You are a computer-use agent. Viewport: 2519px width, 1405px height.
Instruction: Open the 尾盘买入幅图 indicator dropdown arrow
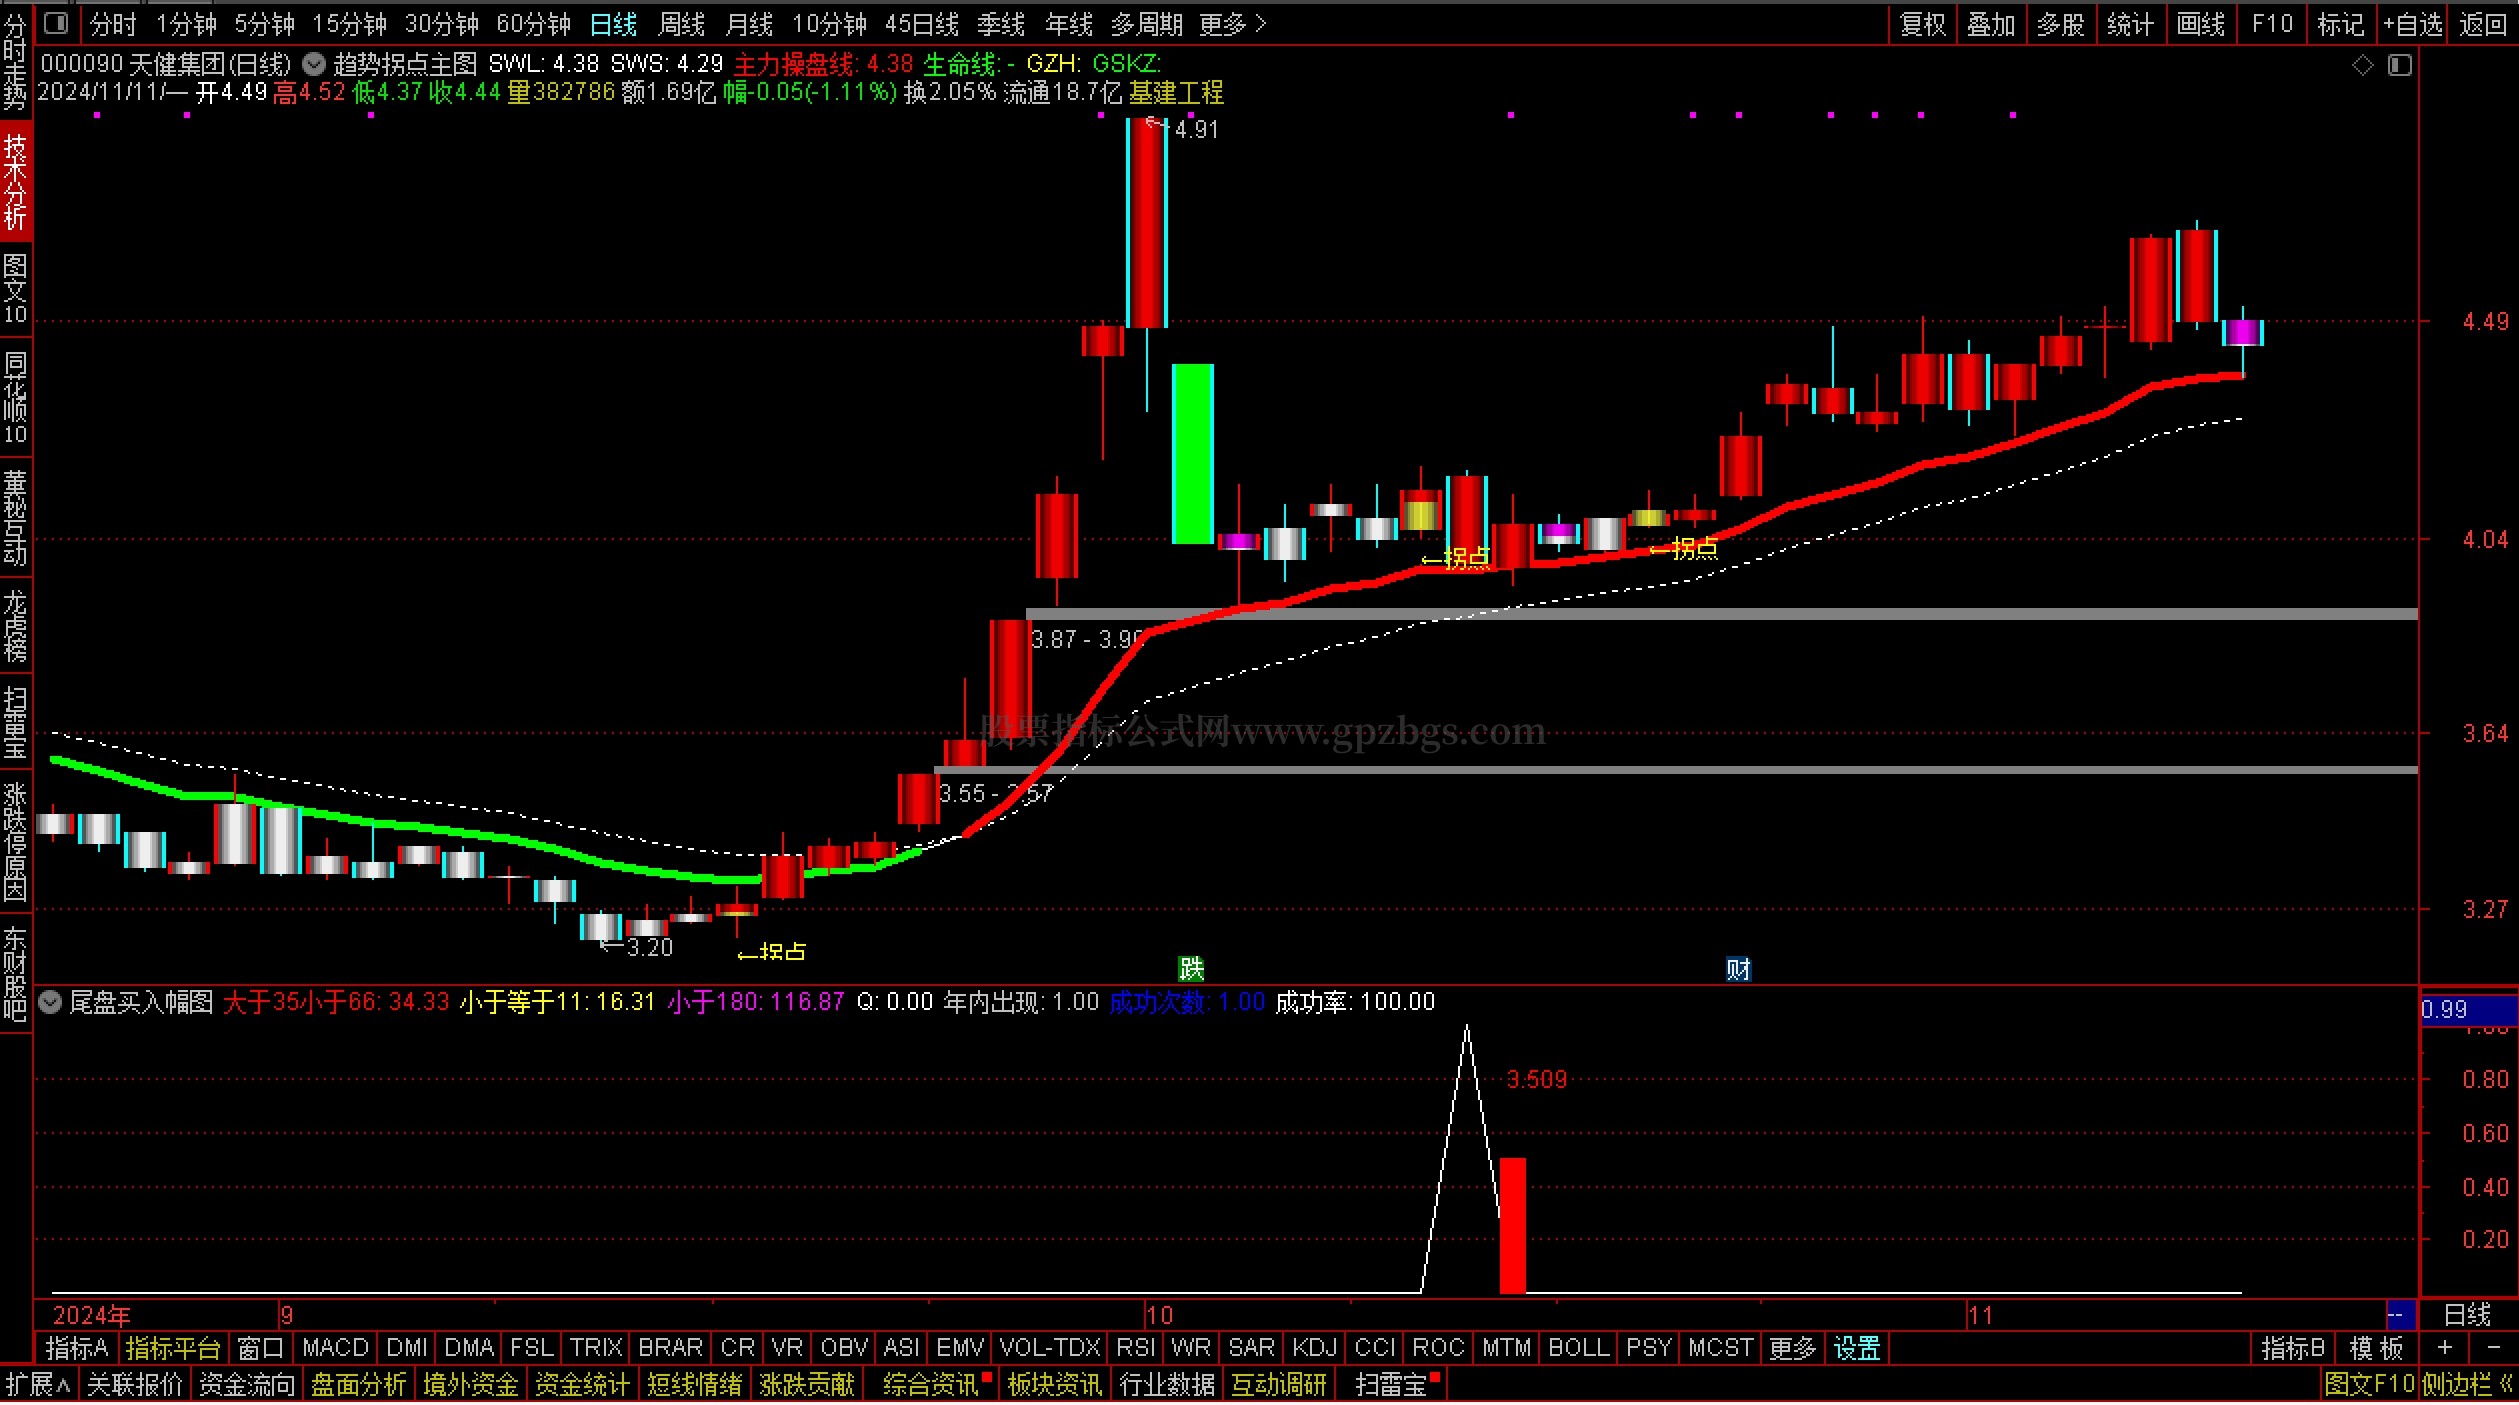[x=50, y=1002]
